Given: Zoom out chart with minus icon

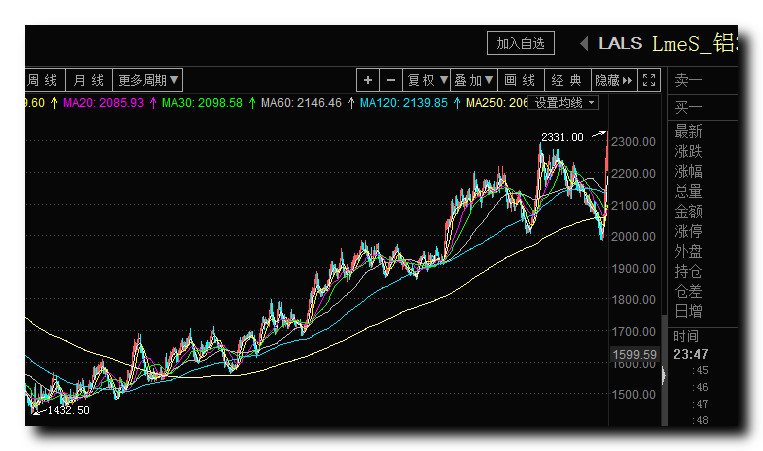Looking at the screenshot, I should (391, 80).
